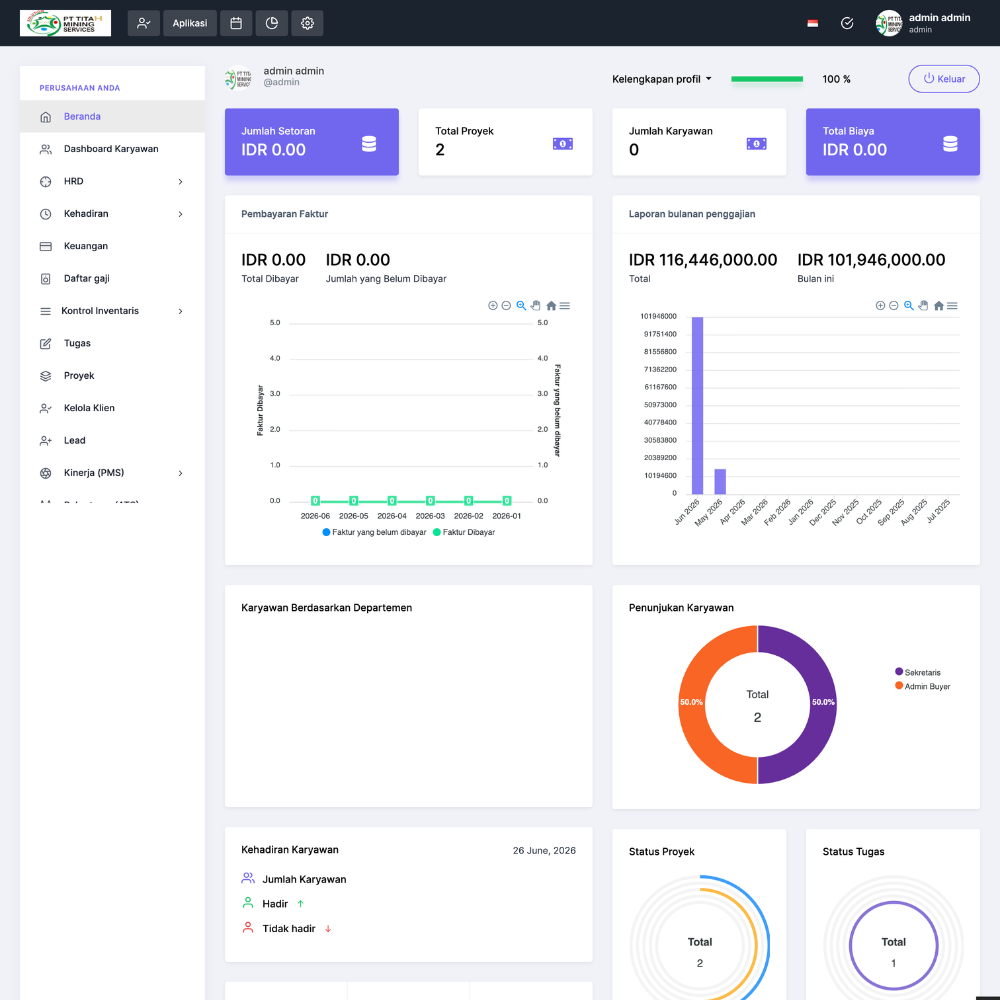Open hamburger menu on Pembayaran Faktur chart
1000x1000 pixels.
coord(565,305)
